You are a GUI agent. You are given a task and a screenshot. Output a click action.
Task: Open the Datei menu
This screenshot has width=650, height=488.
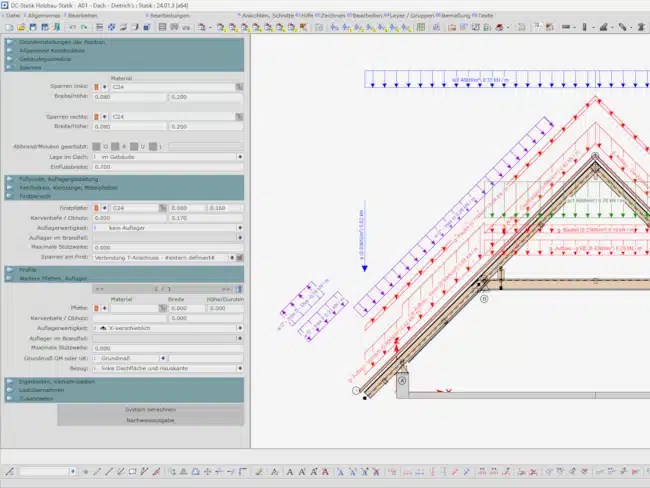[x=13, y=15]
